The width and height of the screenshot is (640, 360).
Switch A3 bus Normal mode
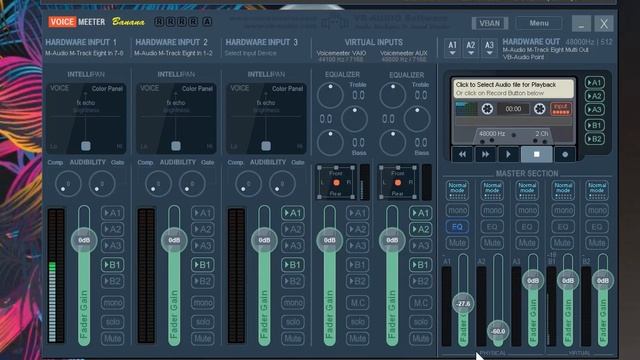click(527, 191)
